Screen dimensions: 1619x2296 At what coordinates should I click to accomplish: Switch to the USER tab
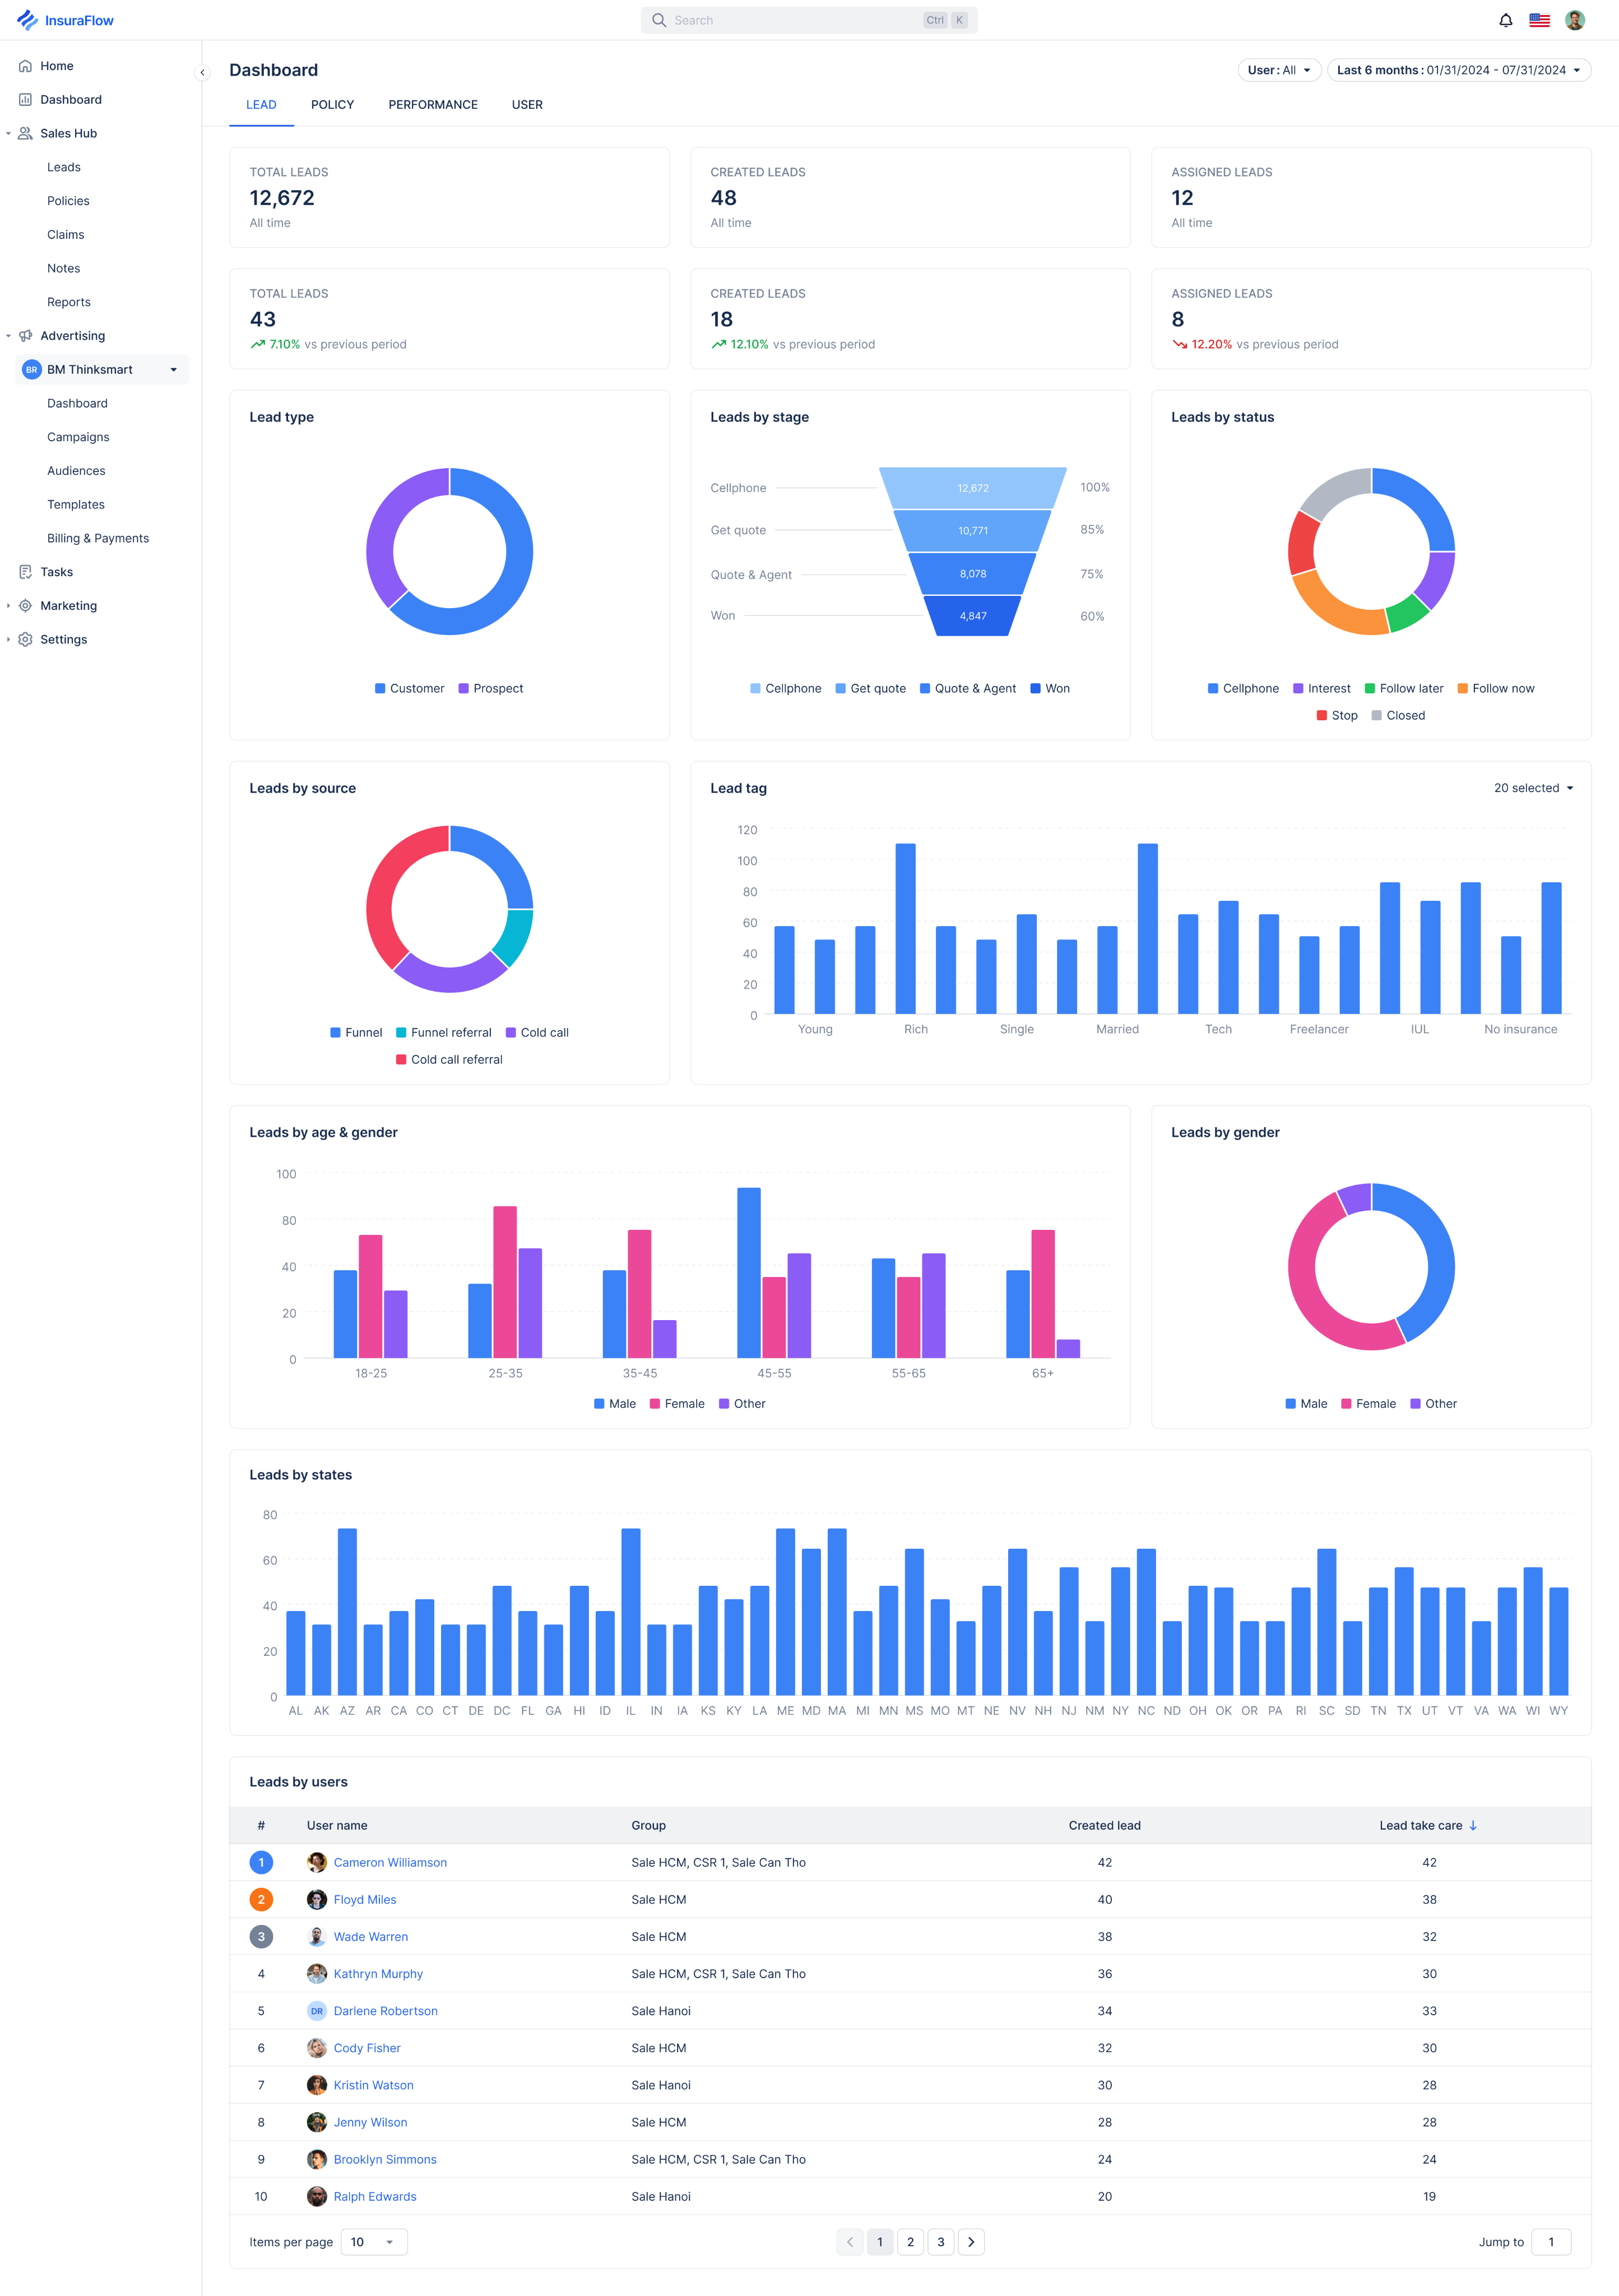[x=527, y=105]
